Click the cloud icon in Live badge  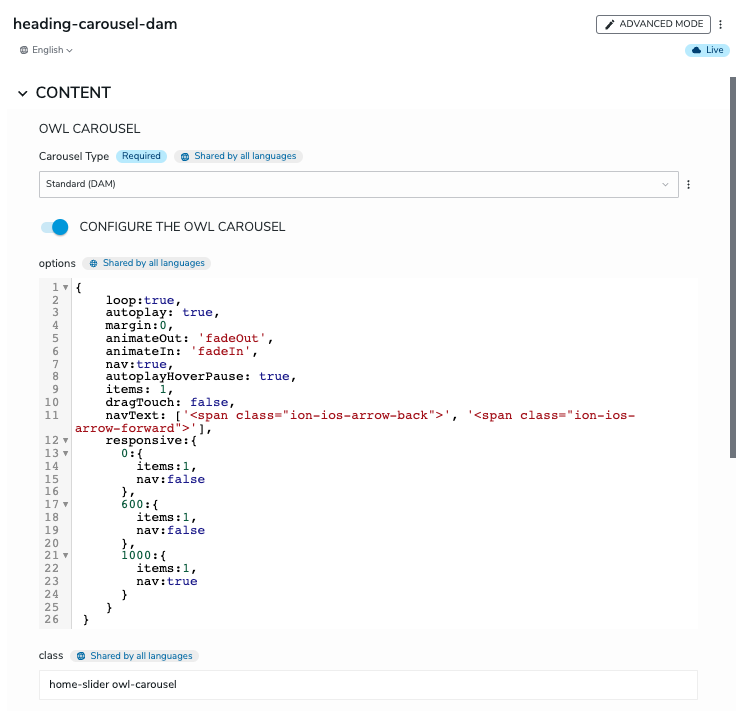pyautogui.click(x=696, y=50)
